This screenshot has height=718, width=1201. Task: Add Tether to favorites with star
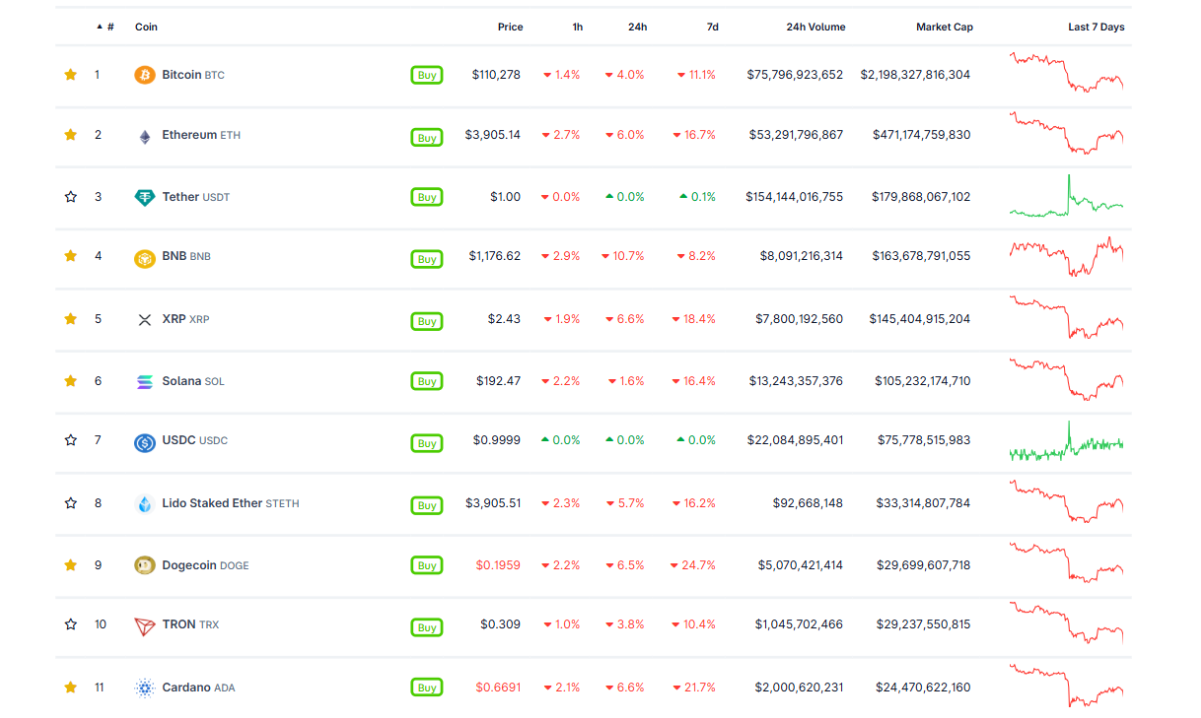tap(71, 197)
